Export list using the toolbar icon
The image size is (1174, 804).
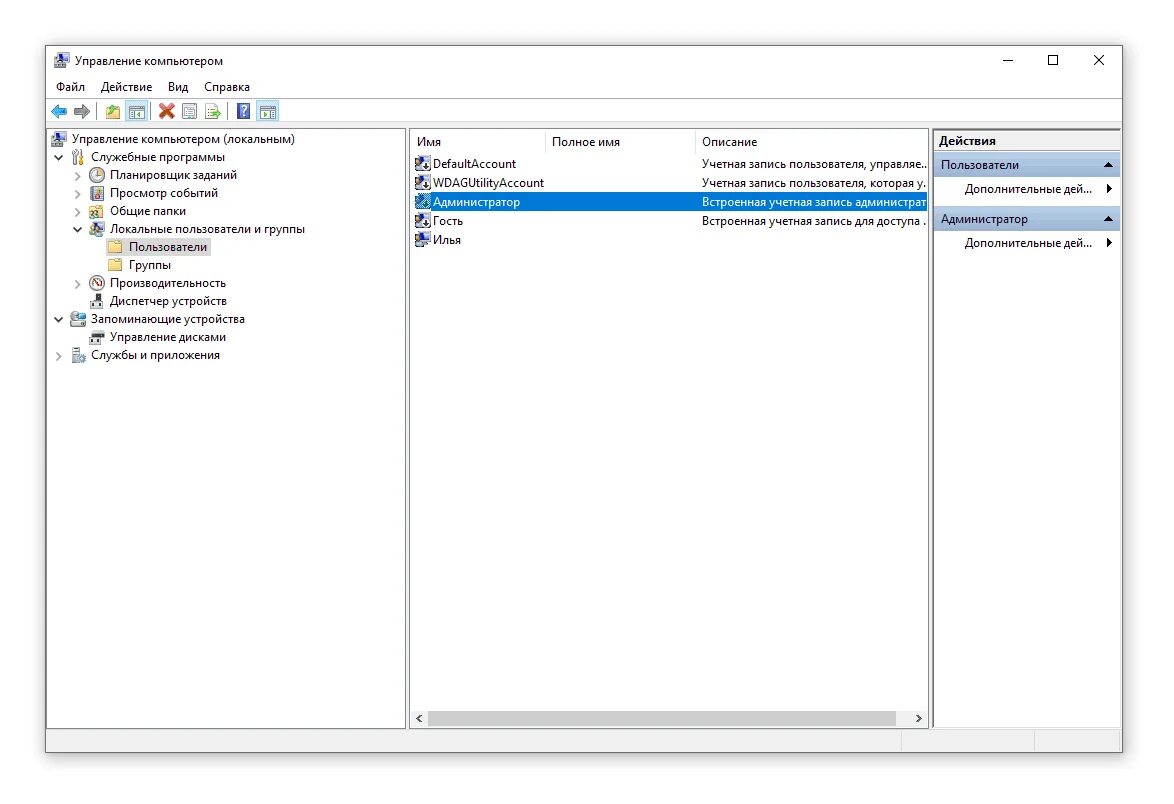(x=213, y=112)
